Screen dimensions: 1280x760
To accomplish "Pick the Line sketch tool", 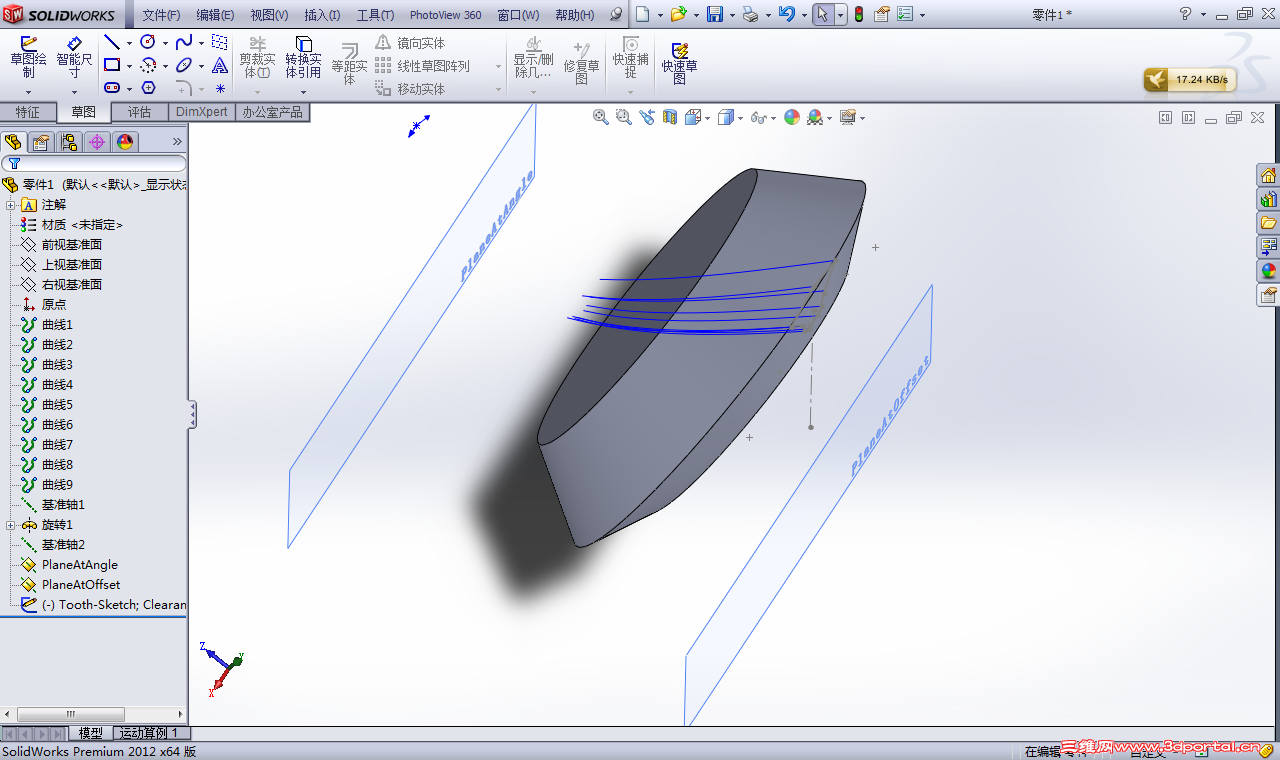I will click(112, 43).
